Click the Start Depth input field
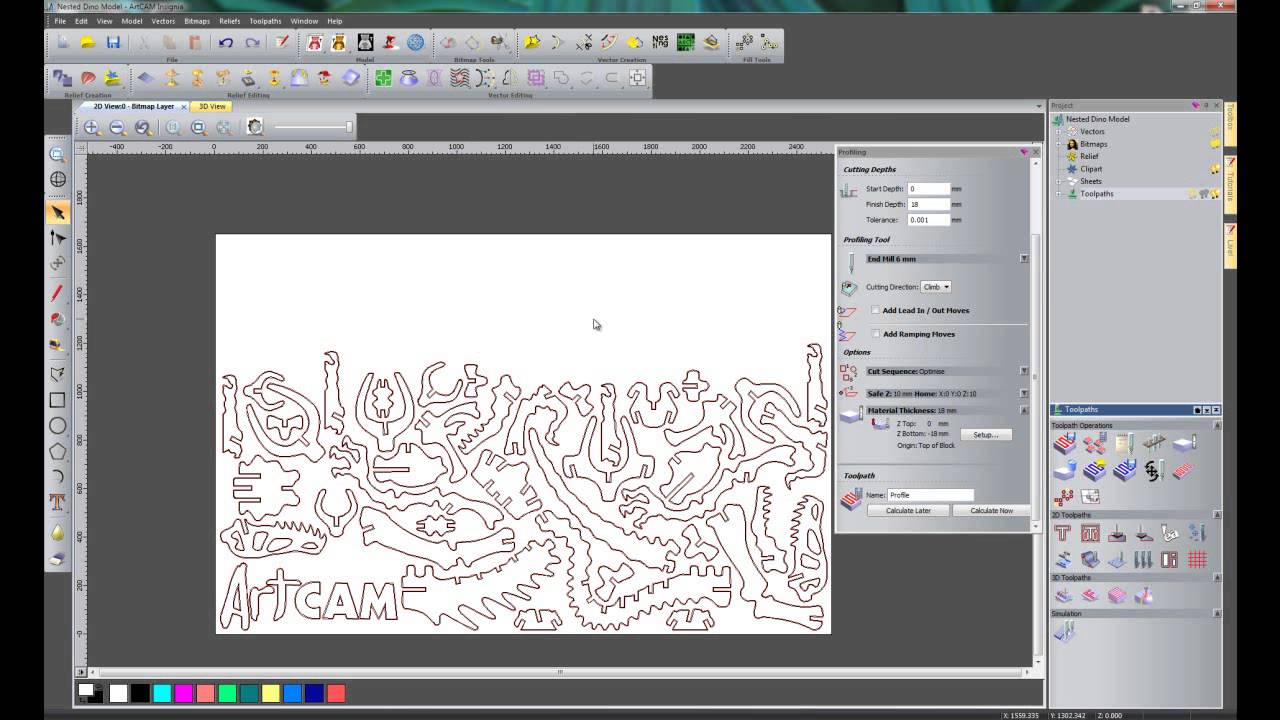Viewport: 1280px width, 720px height. [x=928, y=189]
